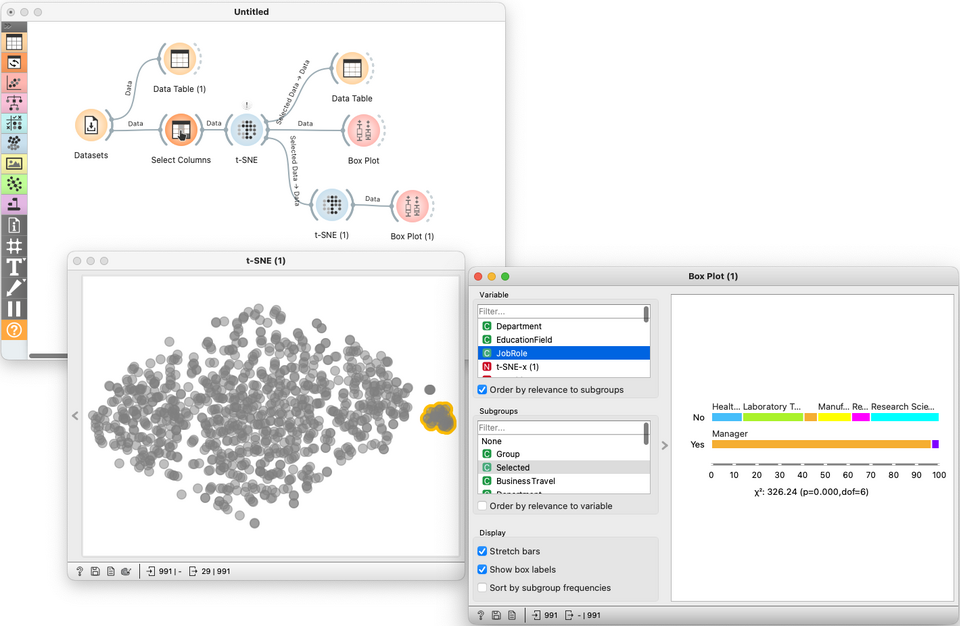Click the Variable Filter input field

point(560,311)
